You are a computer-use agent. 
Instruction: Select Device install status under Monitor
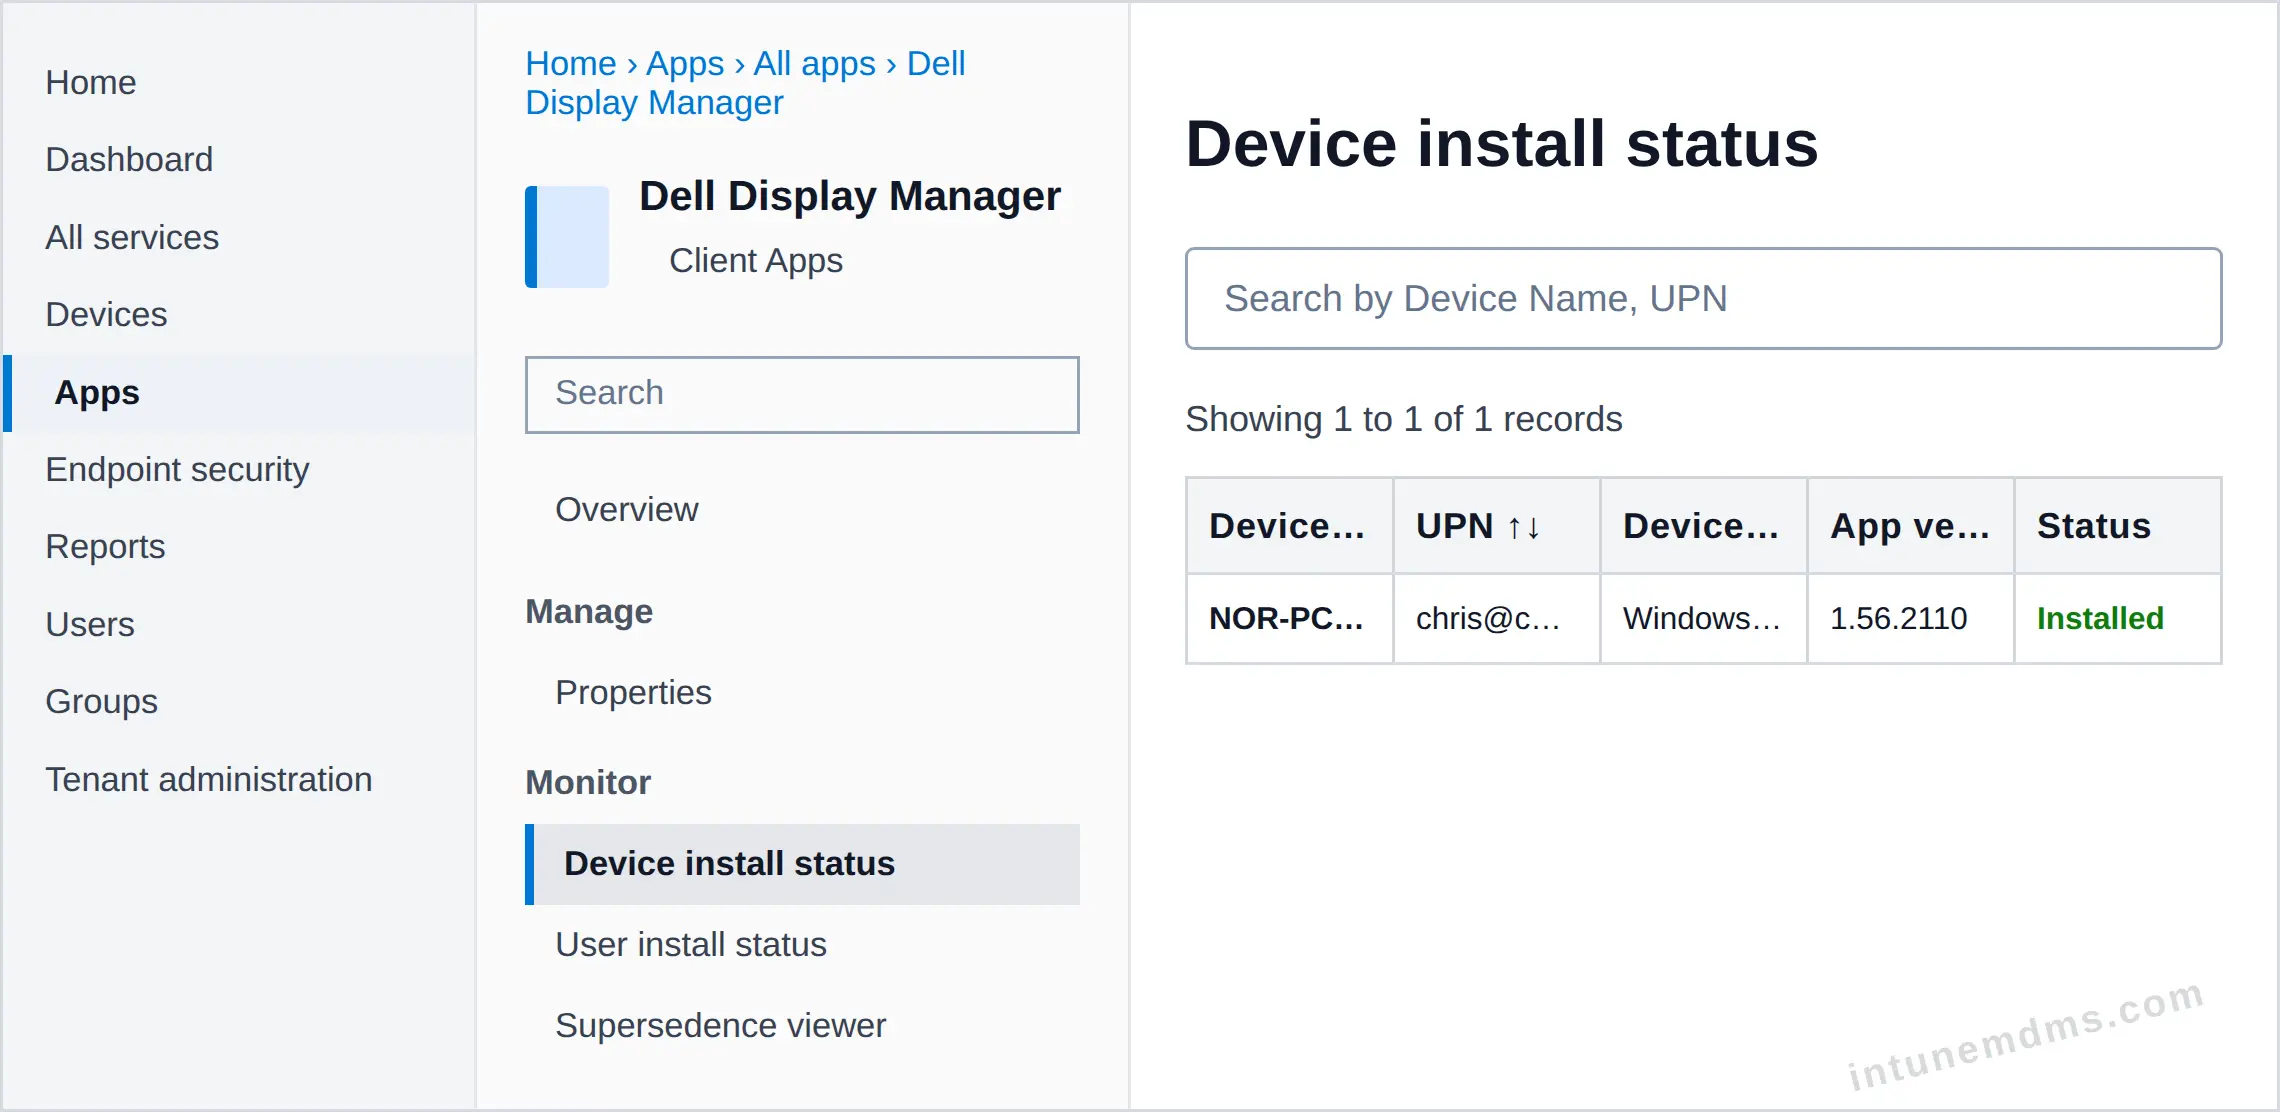(x=802, y=864)
